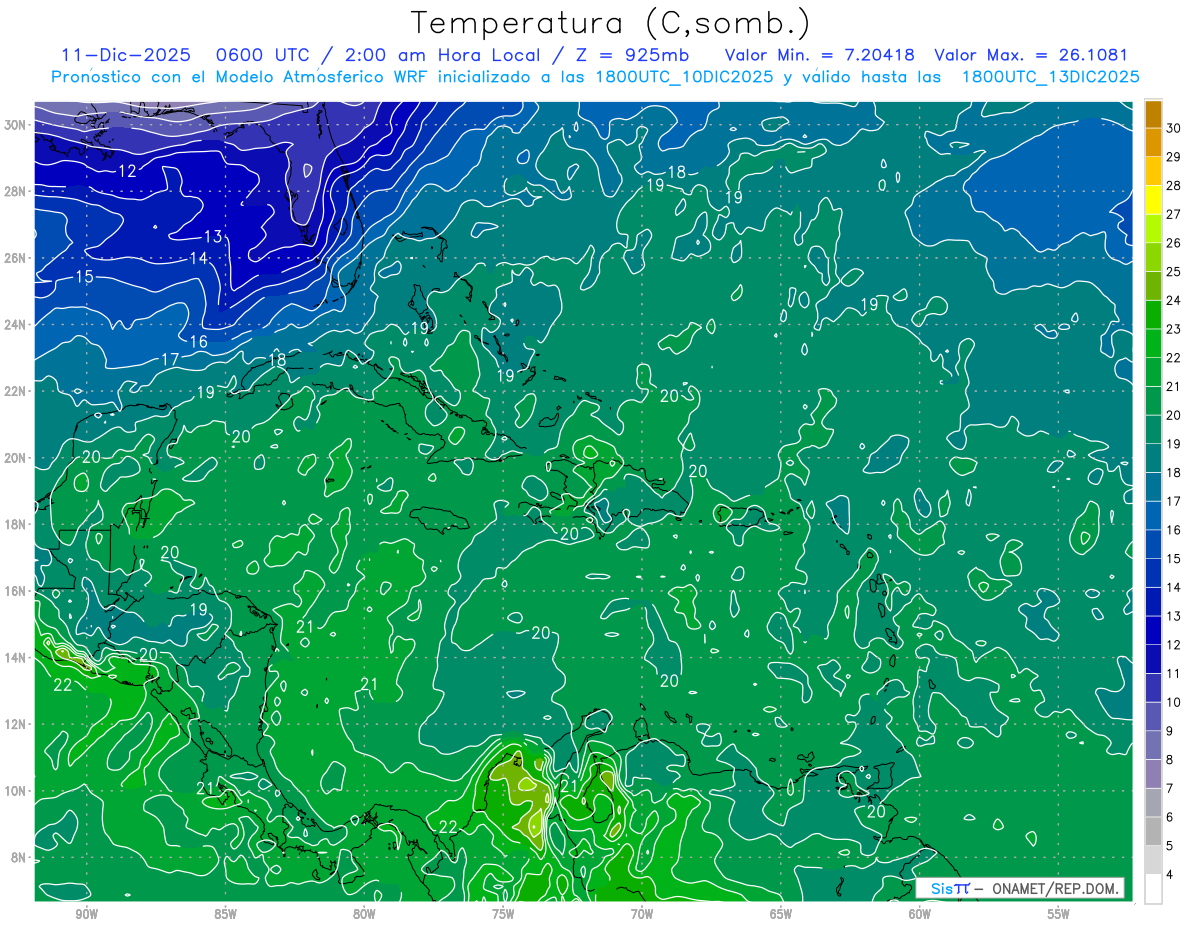Image resolution: width=1200 pixels, height=927 pixels.
Task: Click the "15" contour label on the map
Action: [84, 276]
